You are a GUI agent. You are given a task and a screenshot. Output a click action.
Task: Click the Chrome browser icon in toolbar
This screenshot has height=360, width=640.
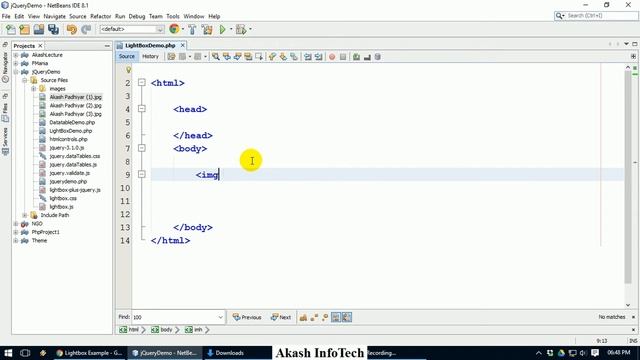174,29
